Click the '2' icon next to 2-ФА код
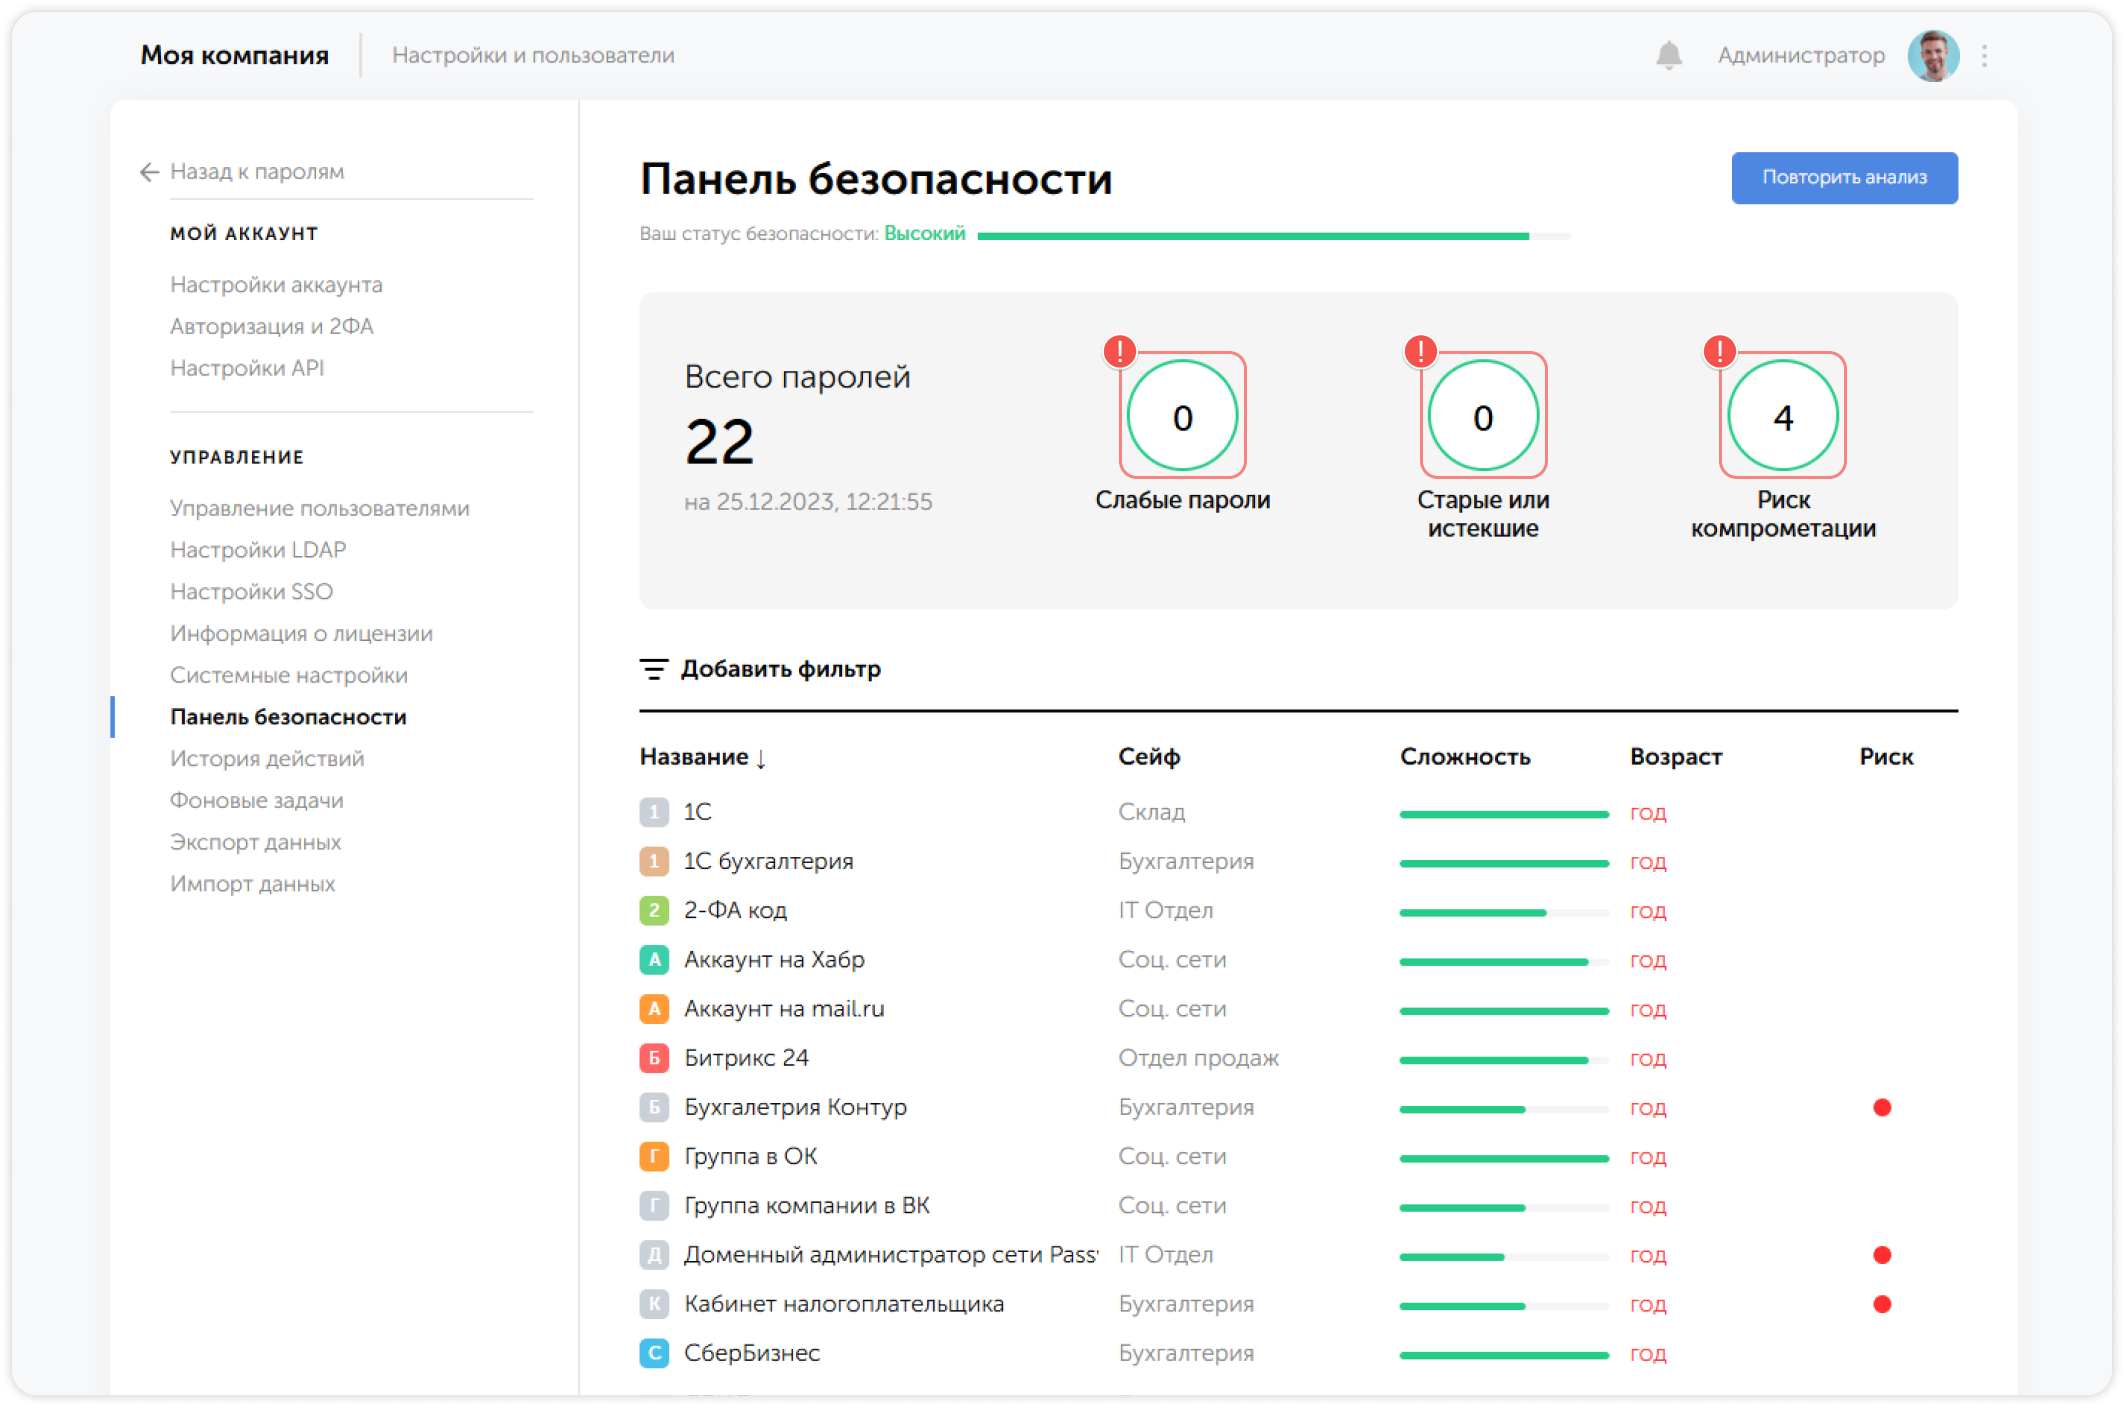Viewport: 2124px width, 1408px height. [x=654, y=910]
